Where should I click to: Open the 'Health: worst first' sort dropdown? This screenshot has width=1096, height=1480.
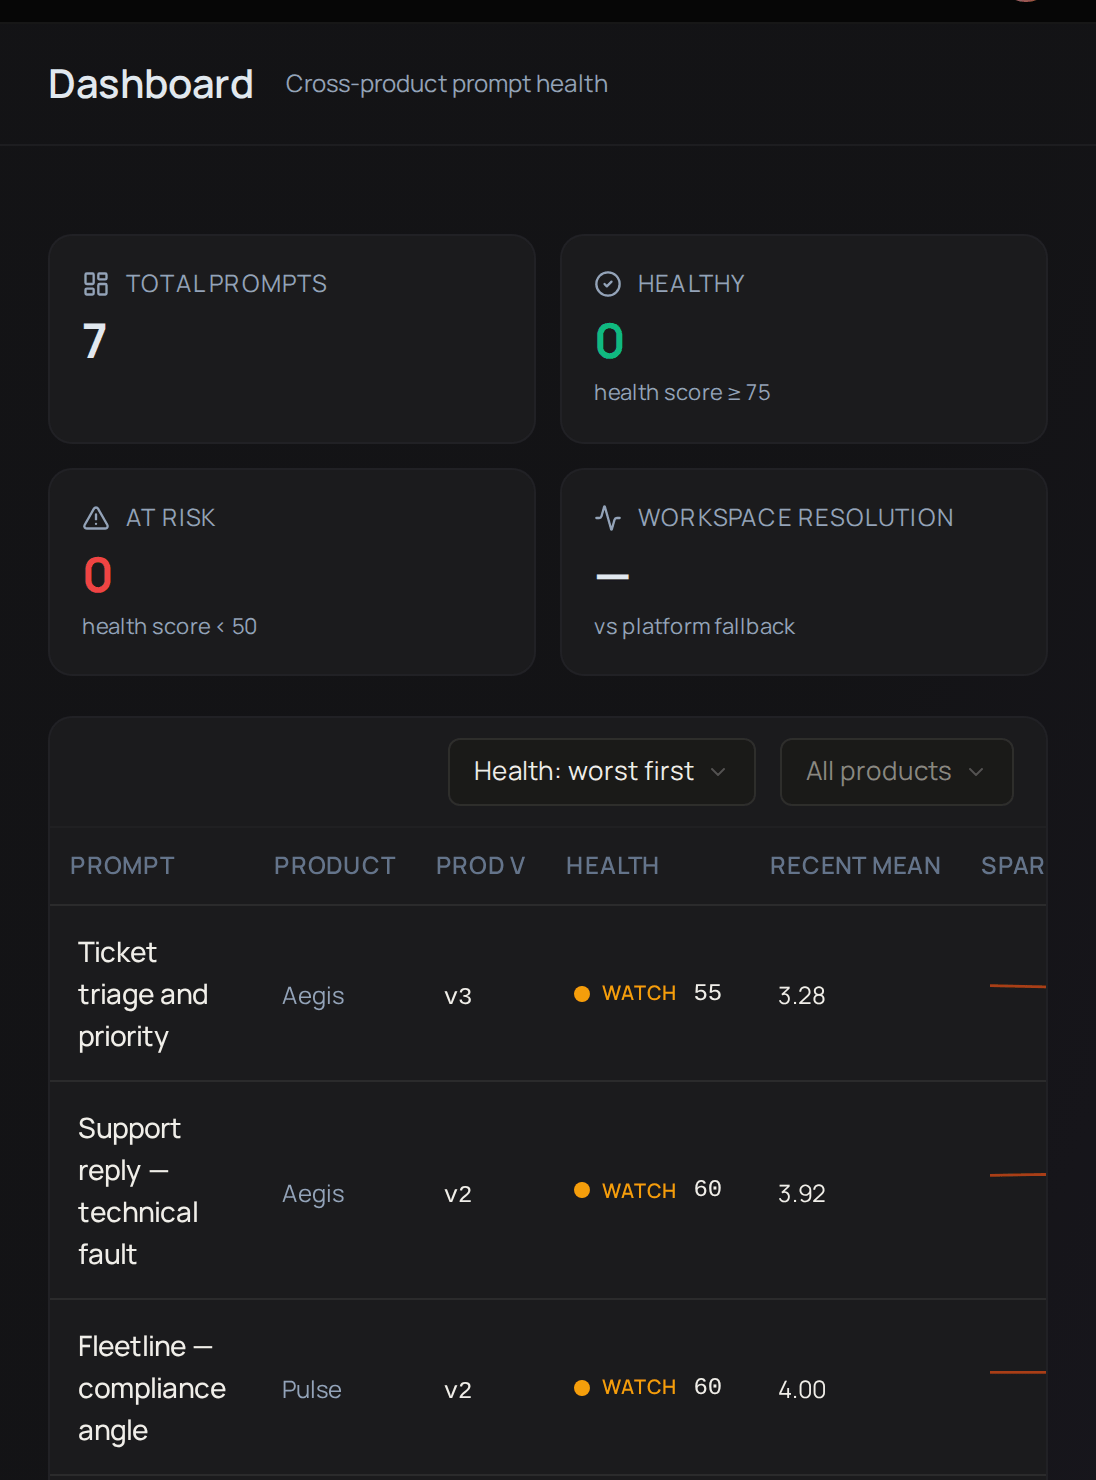click(602, 772)
